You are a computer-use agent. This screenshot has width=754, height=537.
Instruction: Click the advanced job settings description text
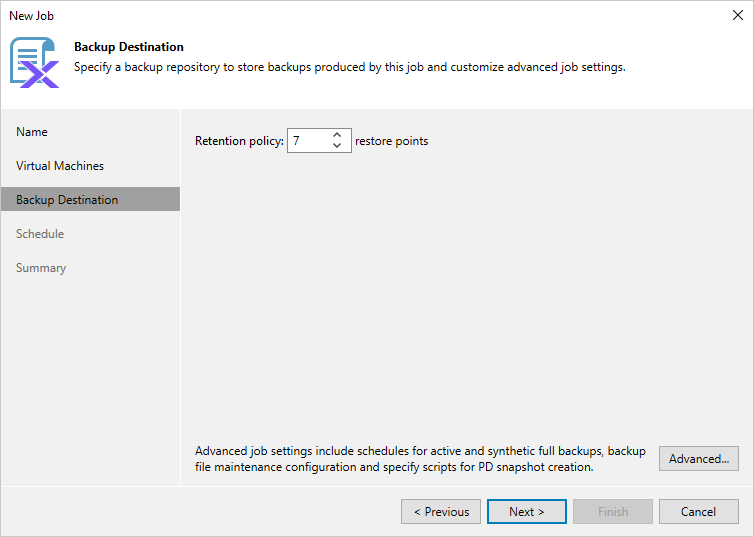[420, 459]
